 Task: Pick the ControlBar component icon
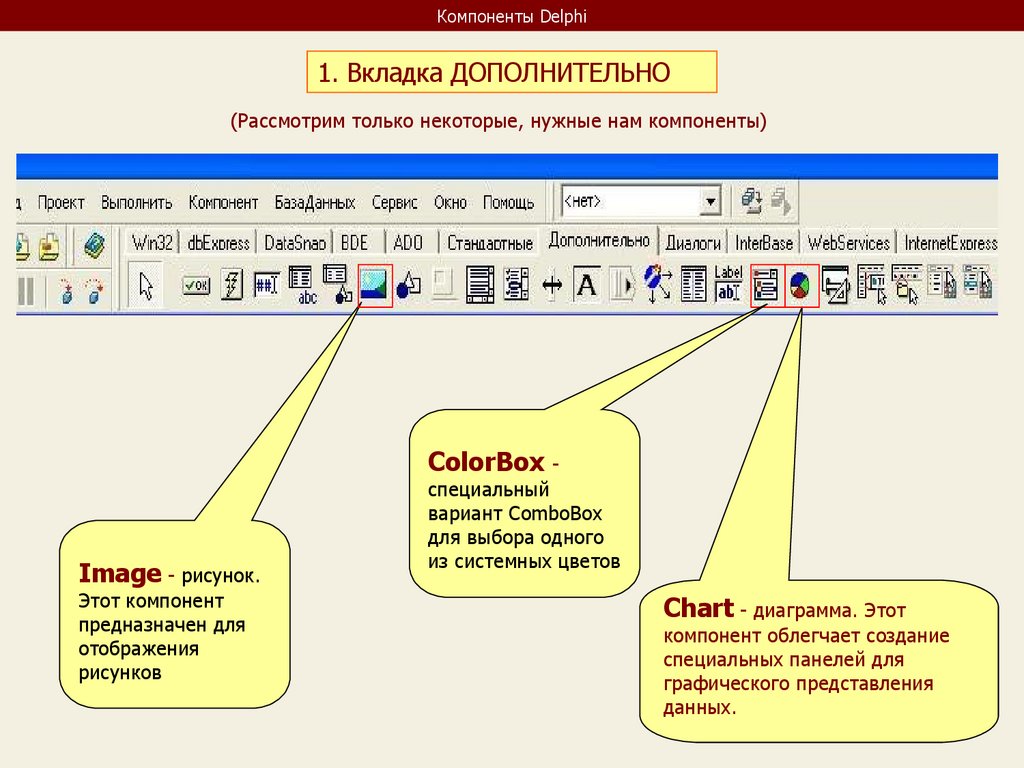(623, 285)
